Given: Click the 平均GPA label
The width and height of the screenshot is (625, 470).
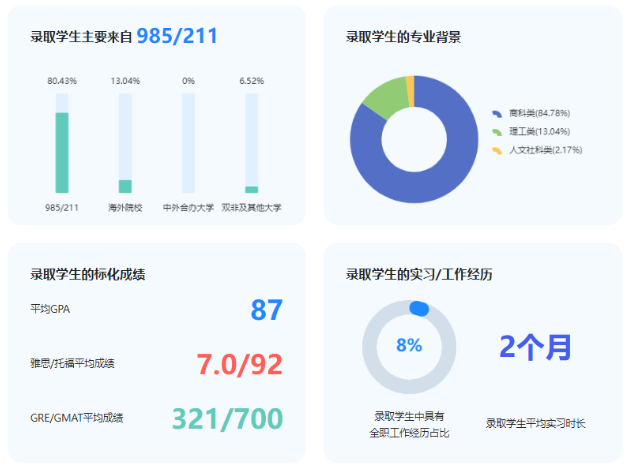Looking at the screenshot, I should pos(50,309).
